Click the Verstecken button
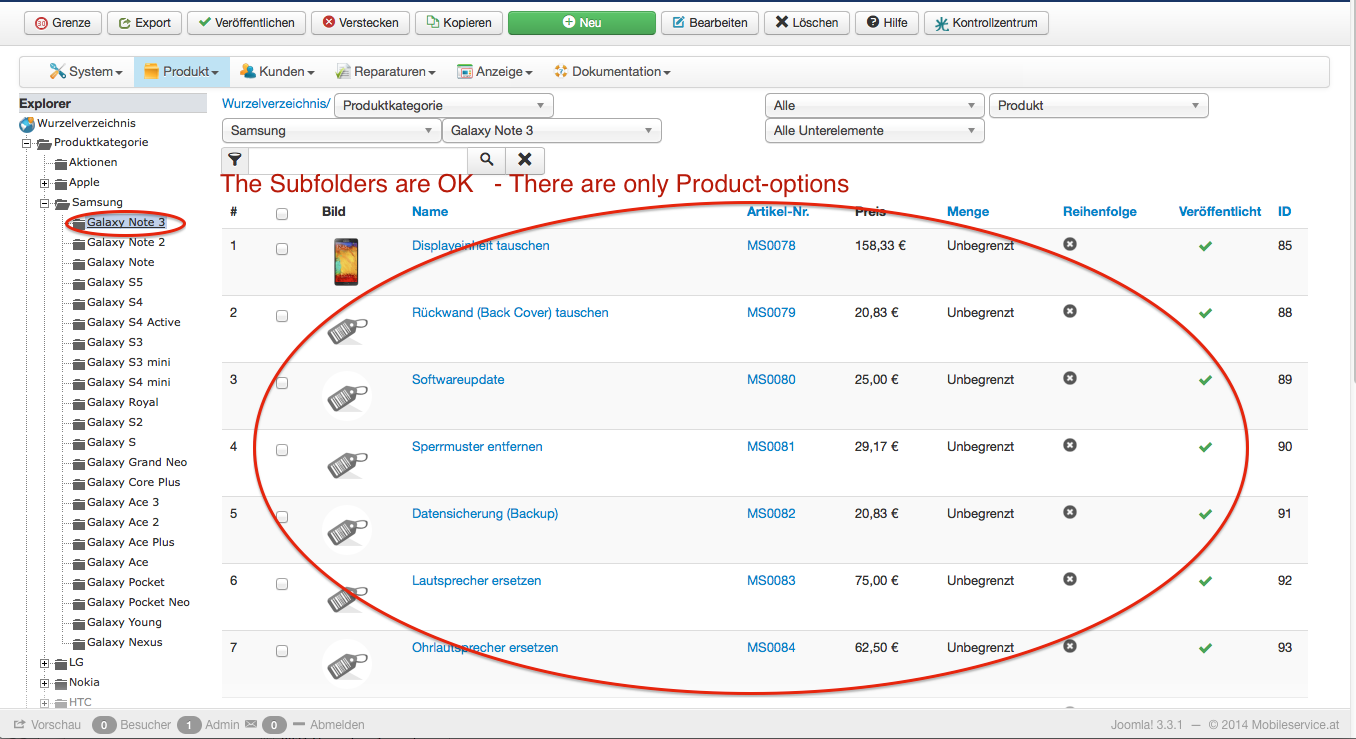The height and width of the screenshot is (739, 1356). coord(360,23)
